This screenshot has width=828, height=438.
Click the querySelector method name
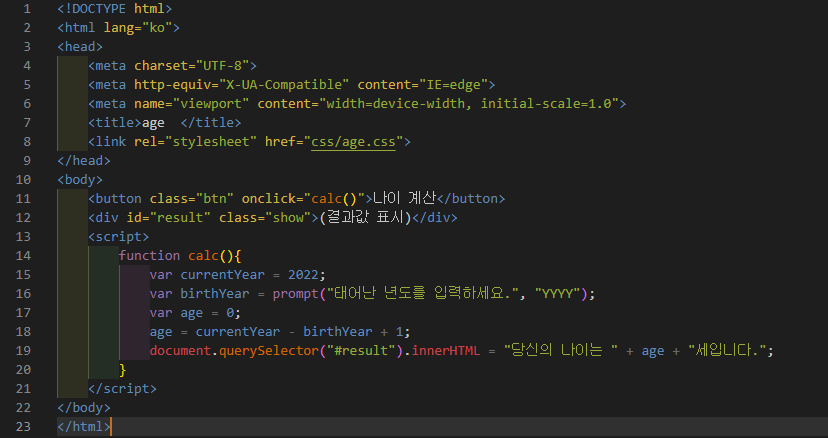(x=269, y=351)
